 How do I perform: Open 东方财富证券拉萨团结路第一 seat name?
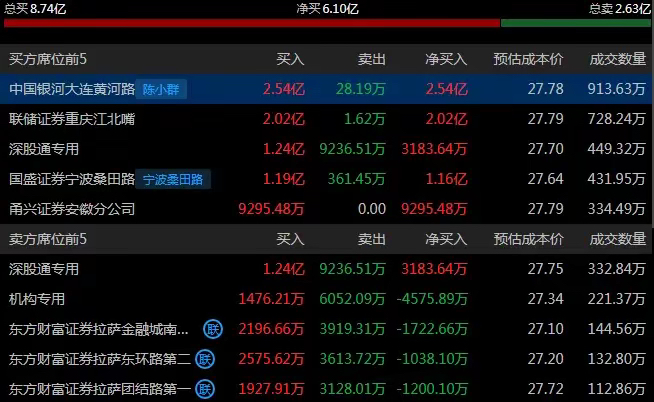[100, 389]
